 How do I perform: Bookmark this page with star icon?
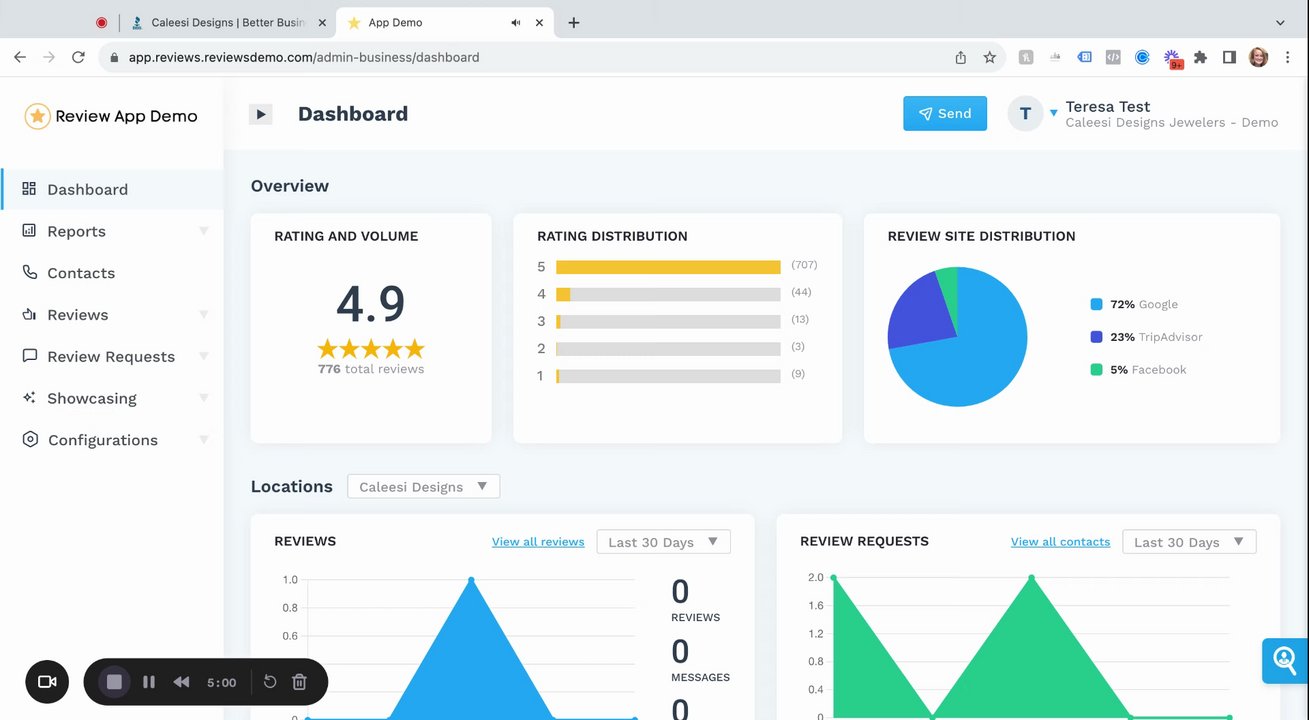[x=990, y=57]
